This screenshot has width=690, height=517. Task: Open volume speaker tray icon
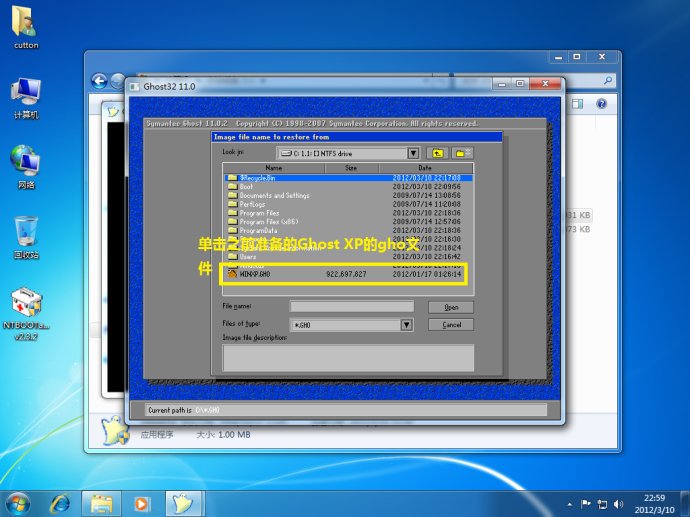click(x=618, y=504)
